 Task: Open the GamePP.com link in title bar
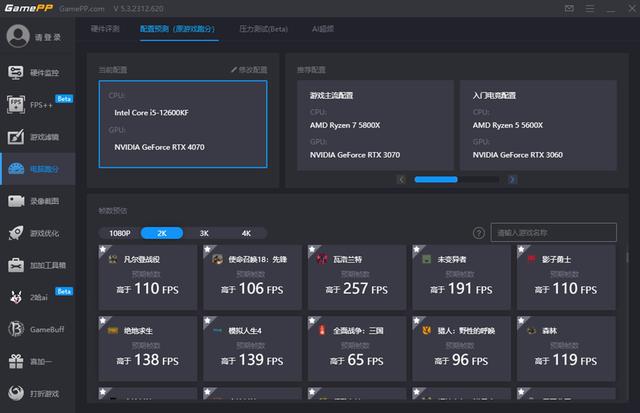[x=82, y=9]
